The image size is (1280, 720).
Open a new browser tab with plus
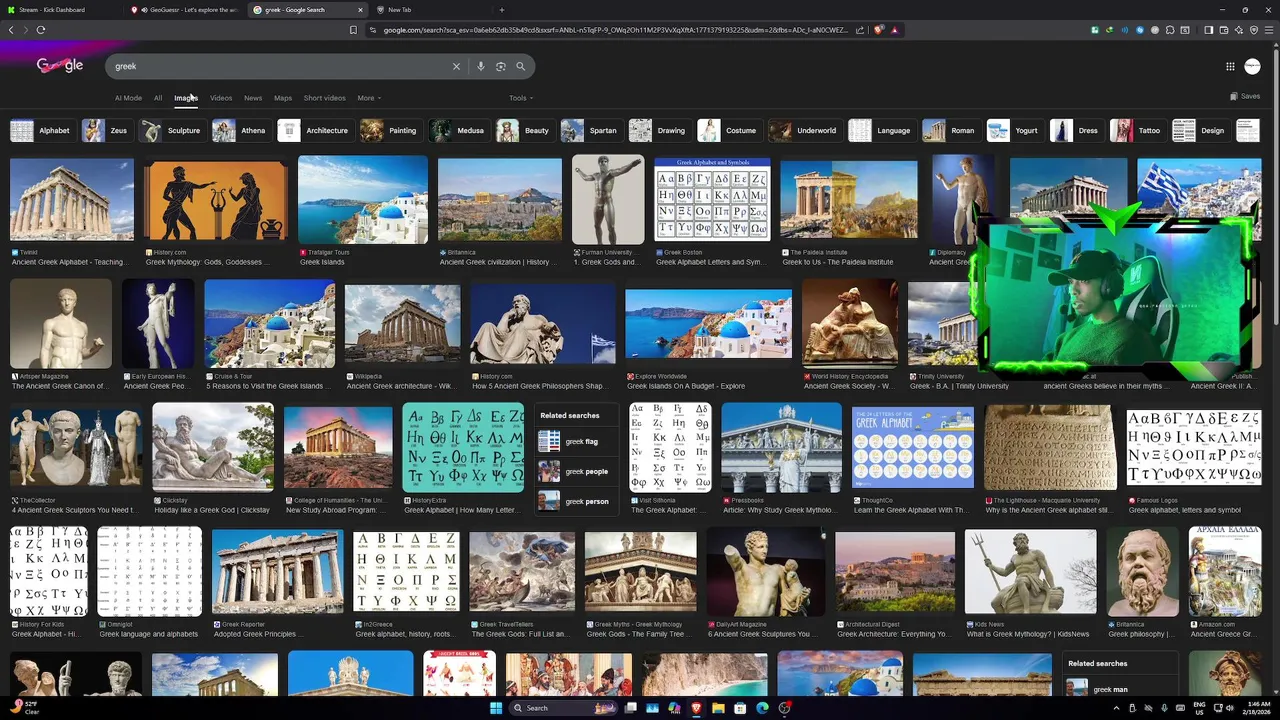pos(502,10)
